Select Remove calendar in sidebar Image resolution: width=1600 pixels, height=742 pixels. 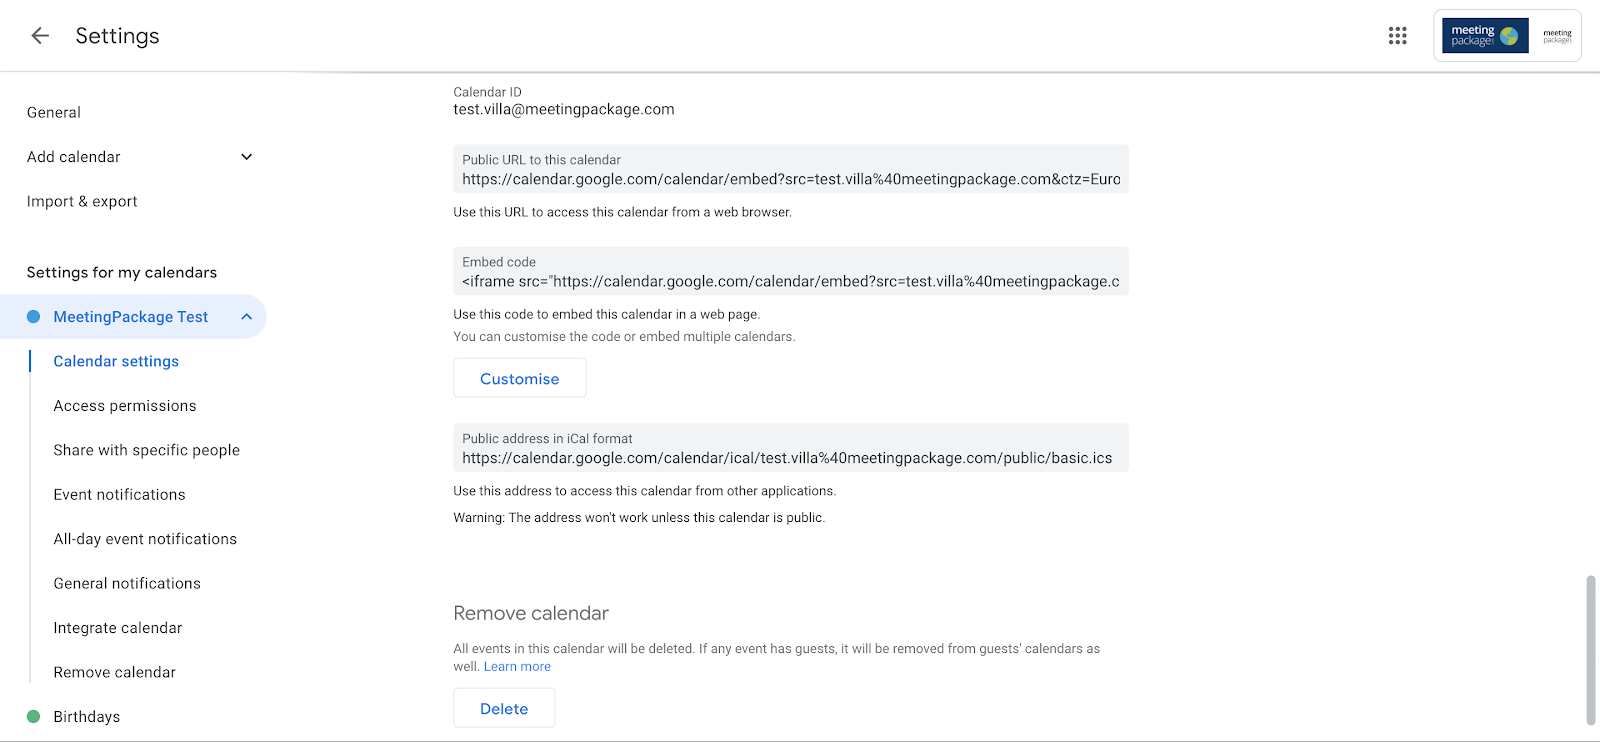[115, 672]
